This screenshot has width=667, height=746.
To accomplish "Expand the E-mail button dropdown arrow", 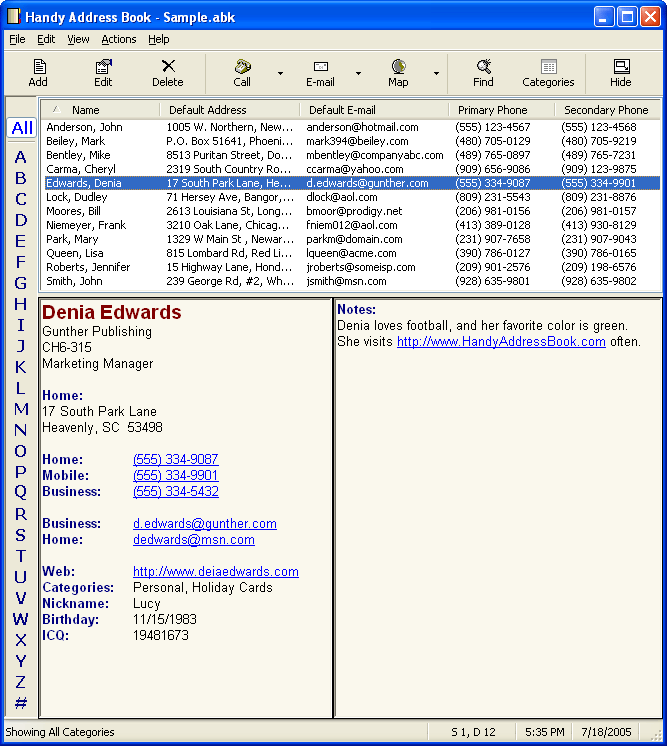I will [358, 73].
